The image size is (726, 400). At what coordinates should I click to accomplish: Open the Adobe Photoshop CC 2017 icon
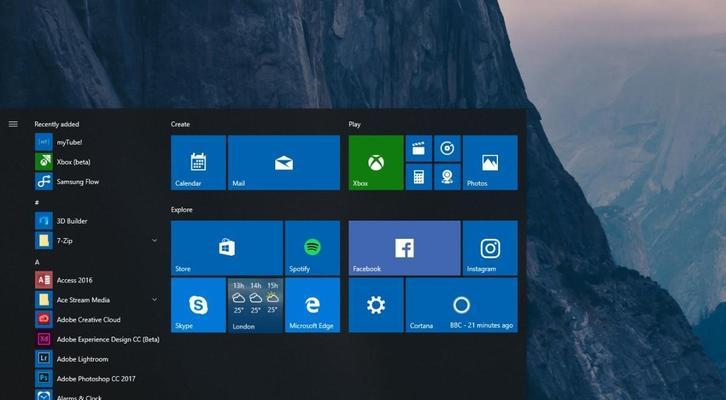tap(44, 378)
